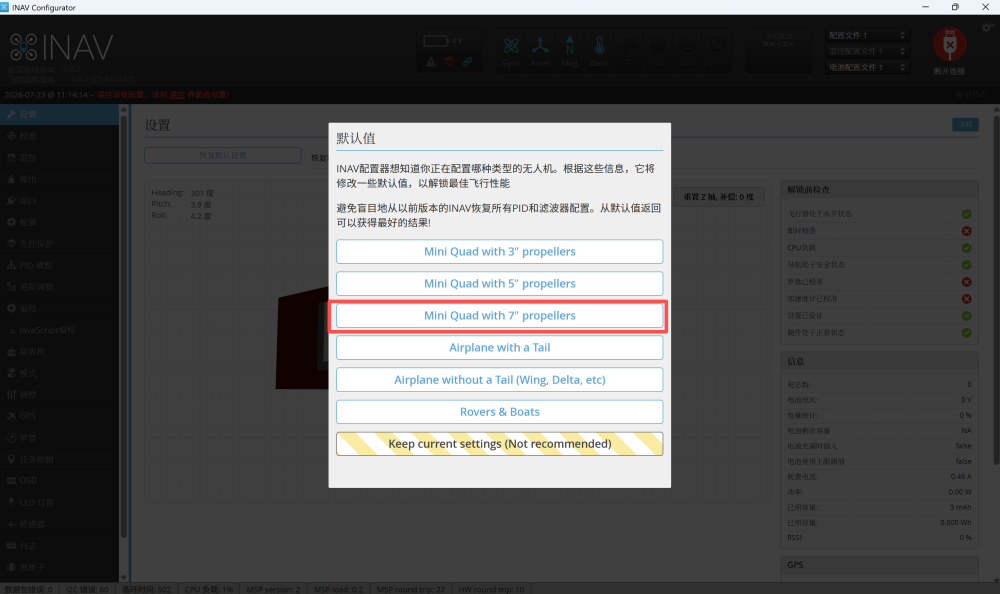Select Airplane with a Tail defaults
Image resolution: width=1000 pixels, height=594 pixels.
(x=499, y=348)
